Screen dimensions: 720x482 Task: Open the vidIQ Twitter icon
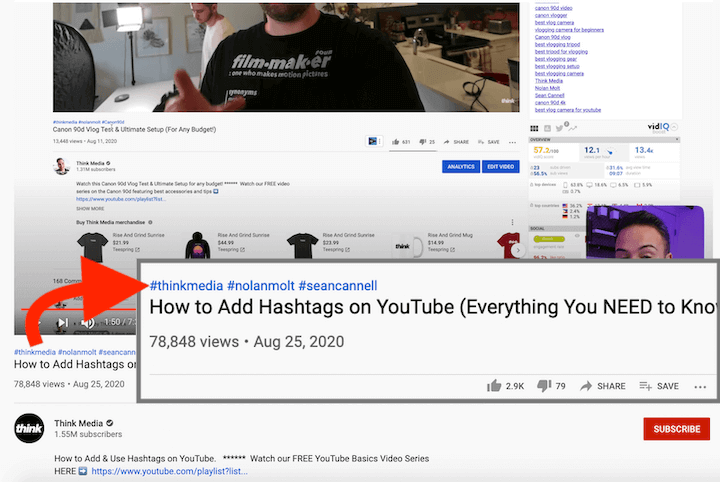tap(559, 128)
